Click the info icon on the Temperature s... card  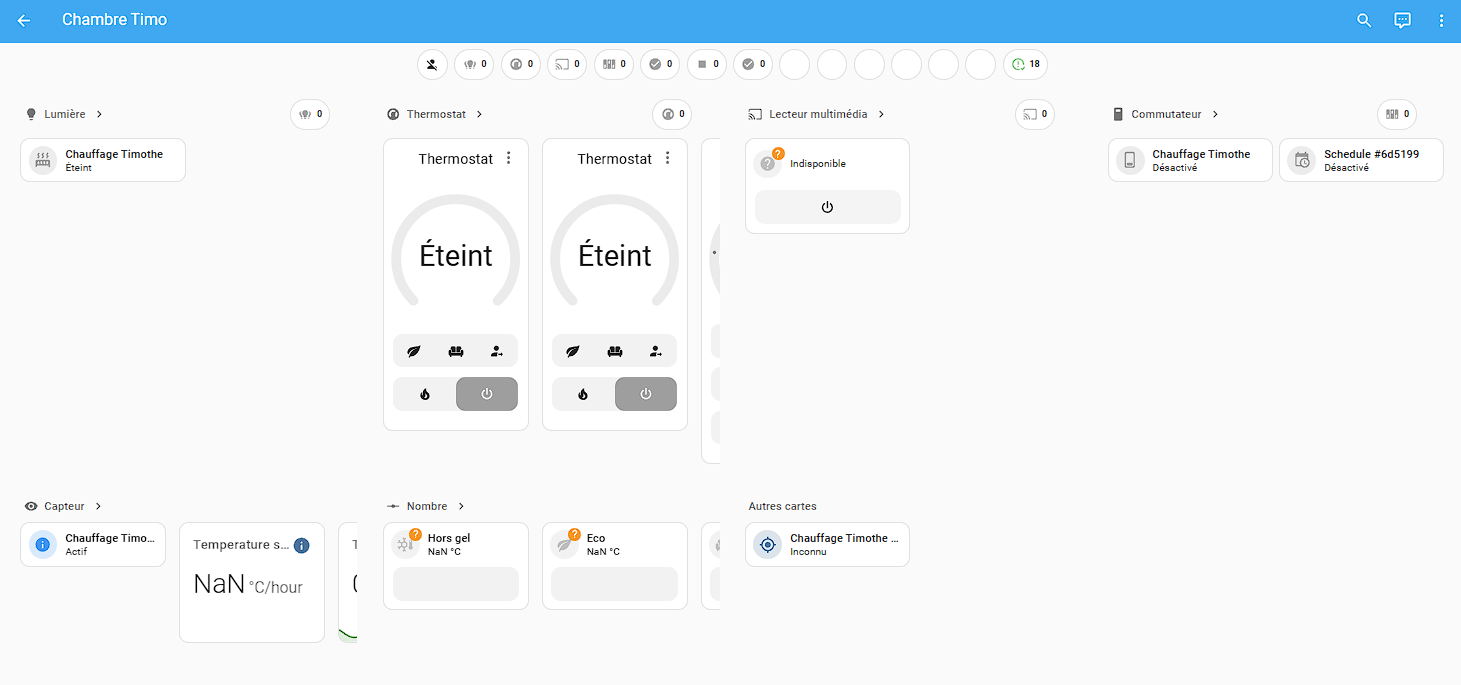[x=302, y=545]
